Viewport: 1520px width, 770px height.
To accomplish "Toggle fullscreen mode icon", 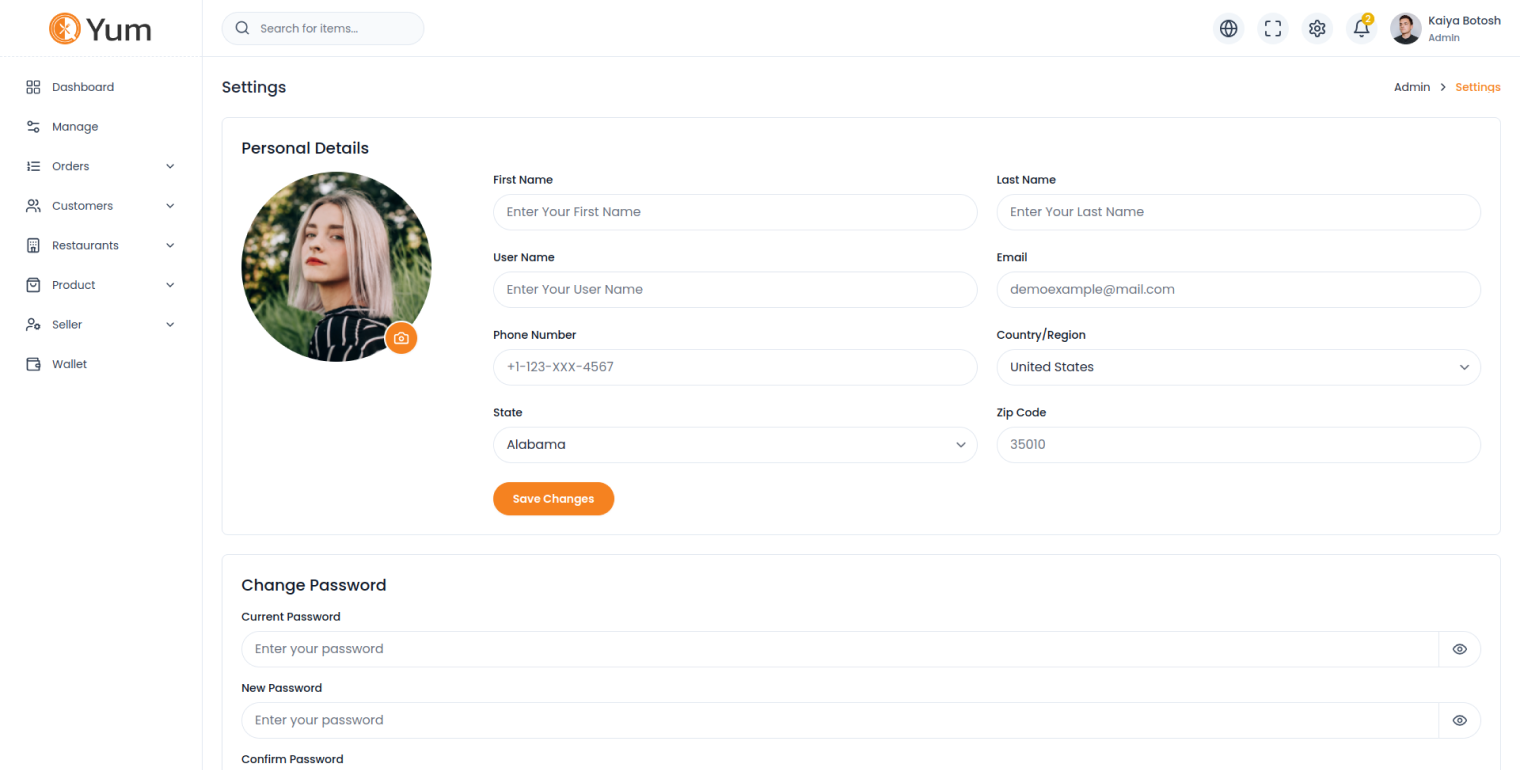I will tap(1273, 29).
